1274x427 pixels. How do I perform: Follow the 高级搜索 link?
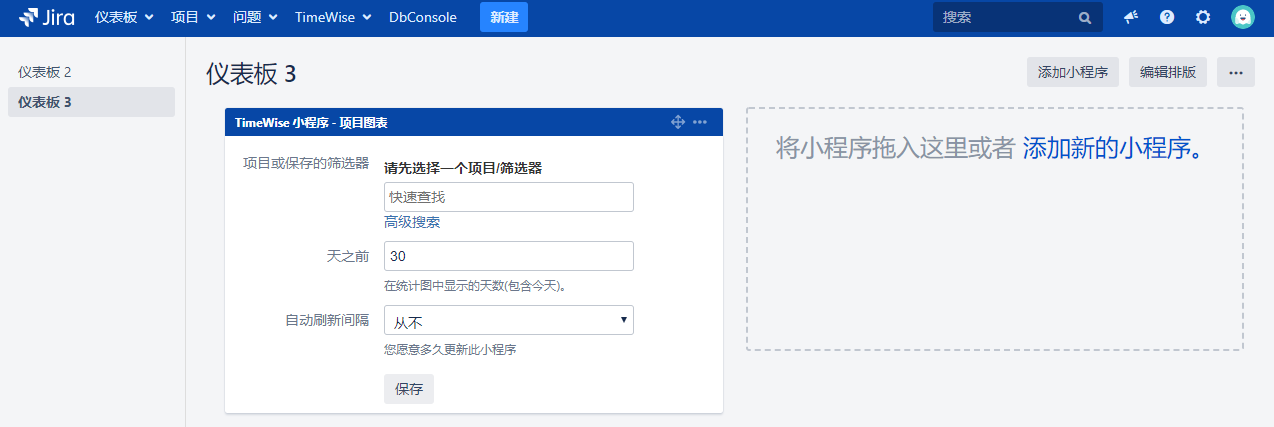[411, 222]
